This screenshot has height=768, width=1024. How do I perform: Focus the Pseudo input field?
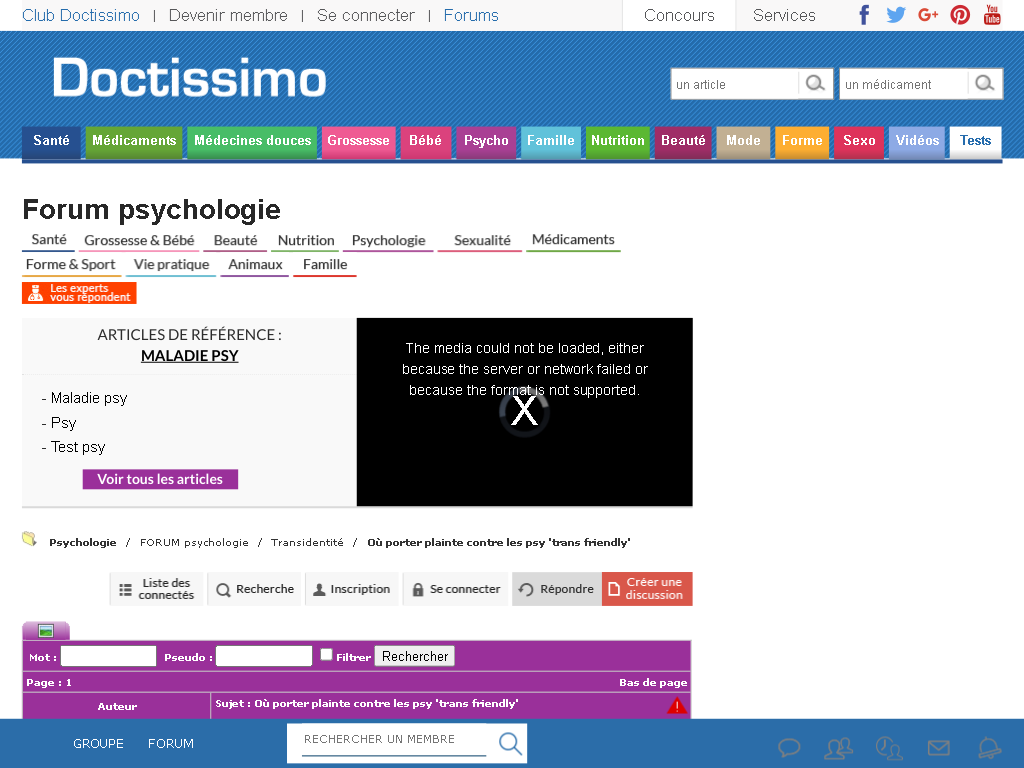[x=264, y=656]
